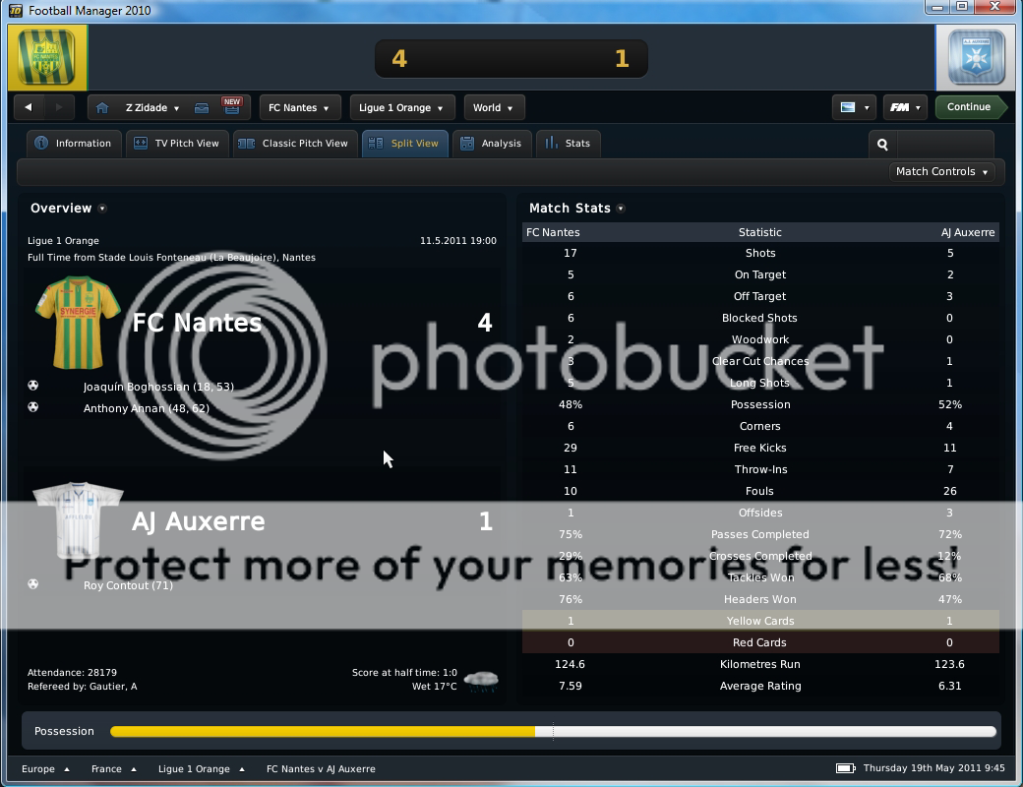Open the World dropdown menu
The image size is (1023, 787).
tap(493, 108)
